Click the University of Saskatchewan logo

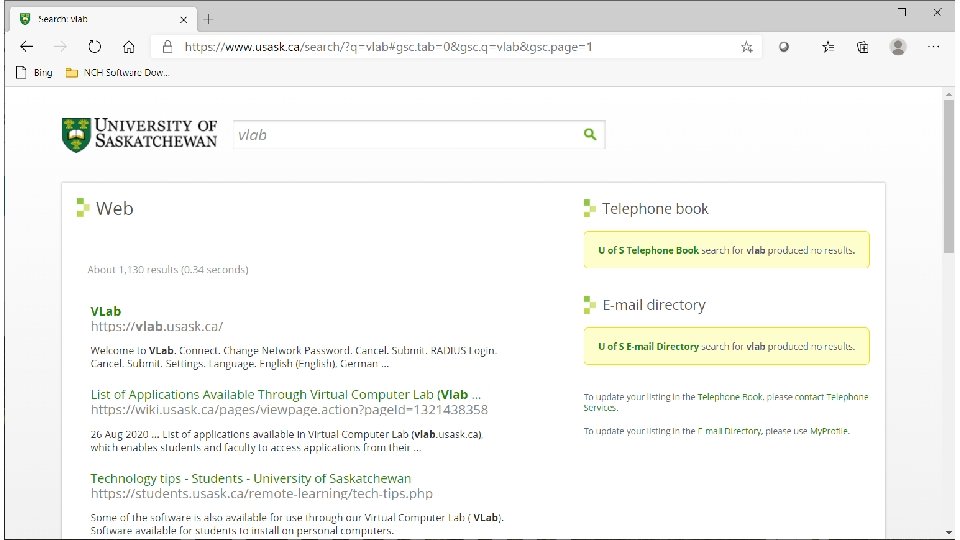(x=140, y=135)
